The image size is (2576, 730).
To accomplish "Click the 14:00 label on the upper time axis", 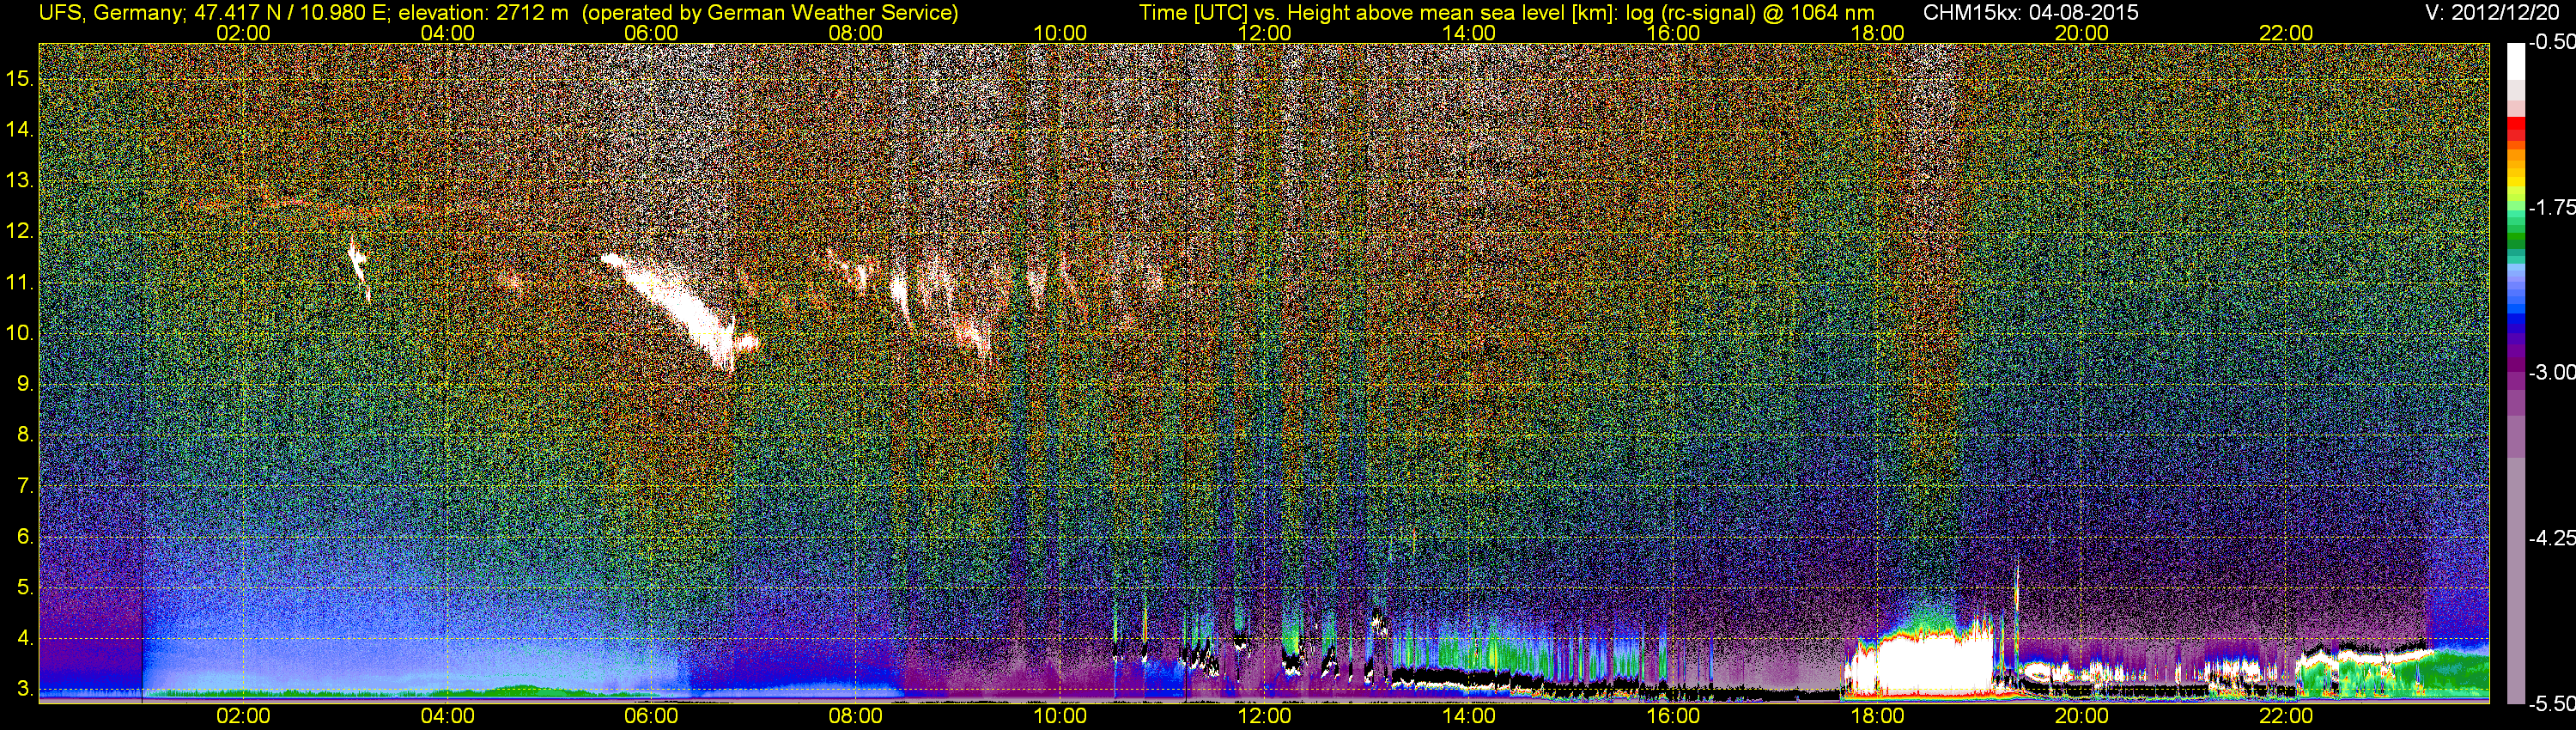I will [x=1469, y=33].
